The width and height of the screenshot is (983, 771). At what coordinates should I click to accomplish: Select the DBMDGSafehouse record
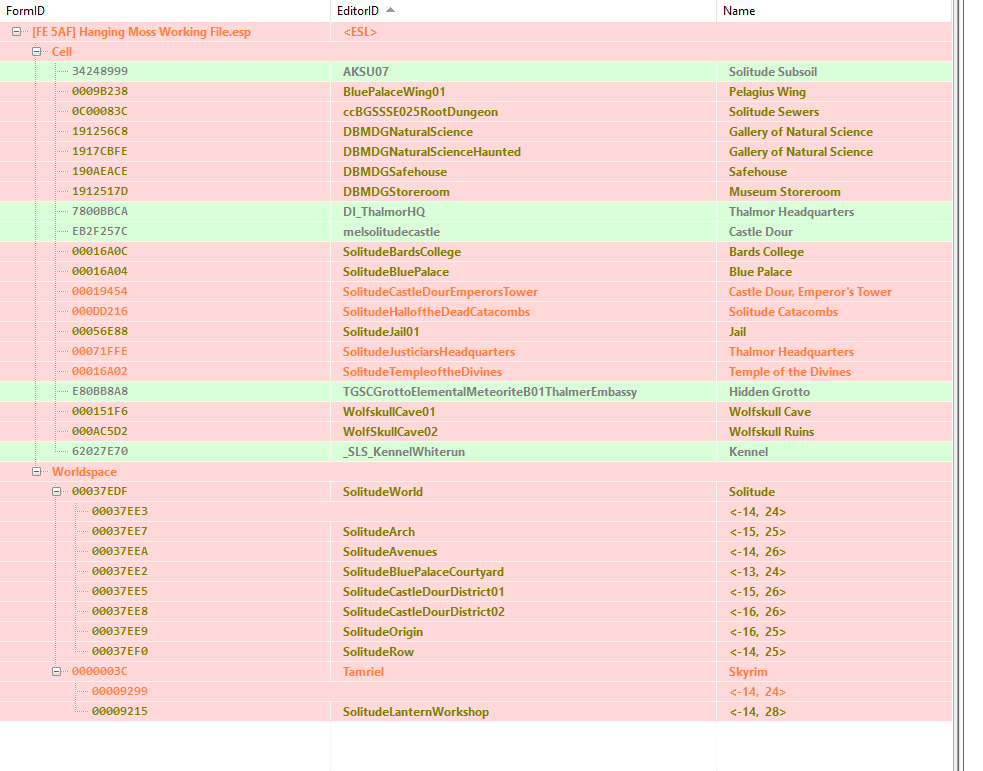[x=476, y=172]
